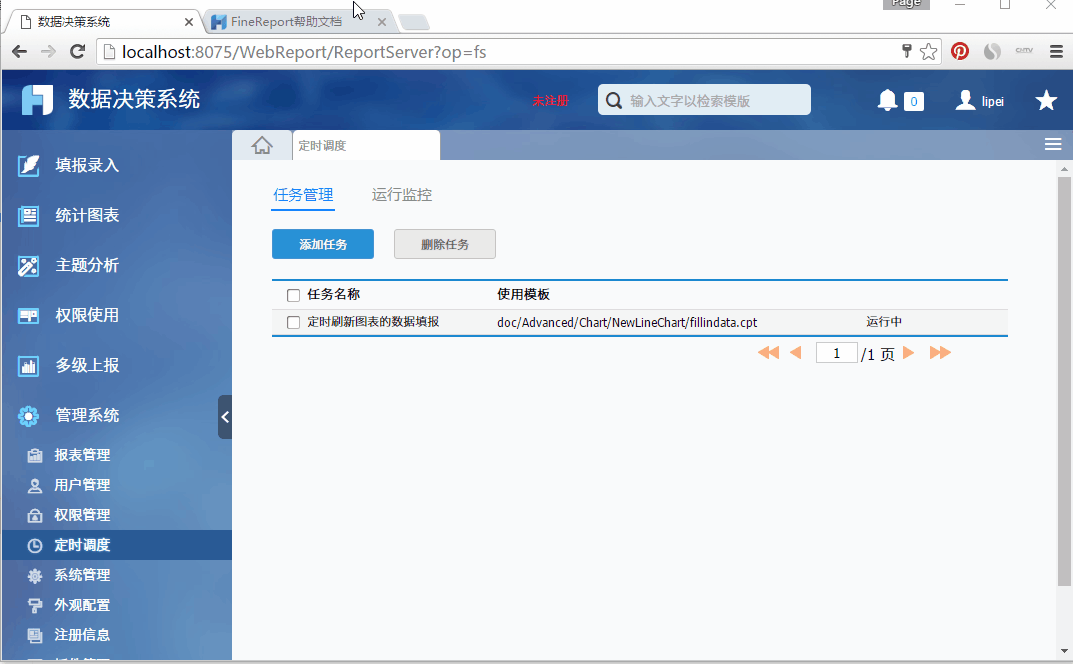This screenshot has width=1073, height=664.
Task: Collapse the left sidebar with the arrow handle
Action: point(225,417)
